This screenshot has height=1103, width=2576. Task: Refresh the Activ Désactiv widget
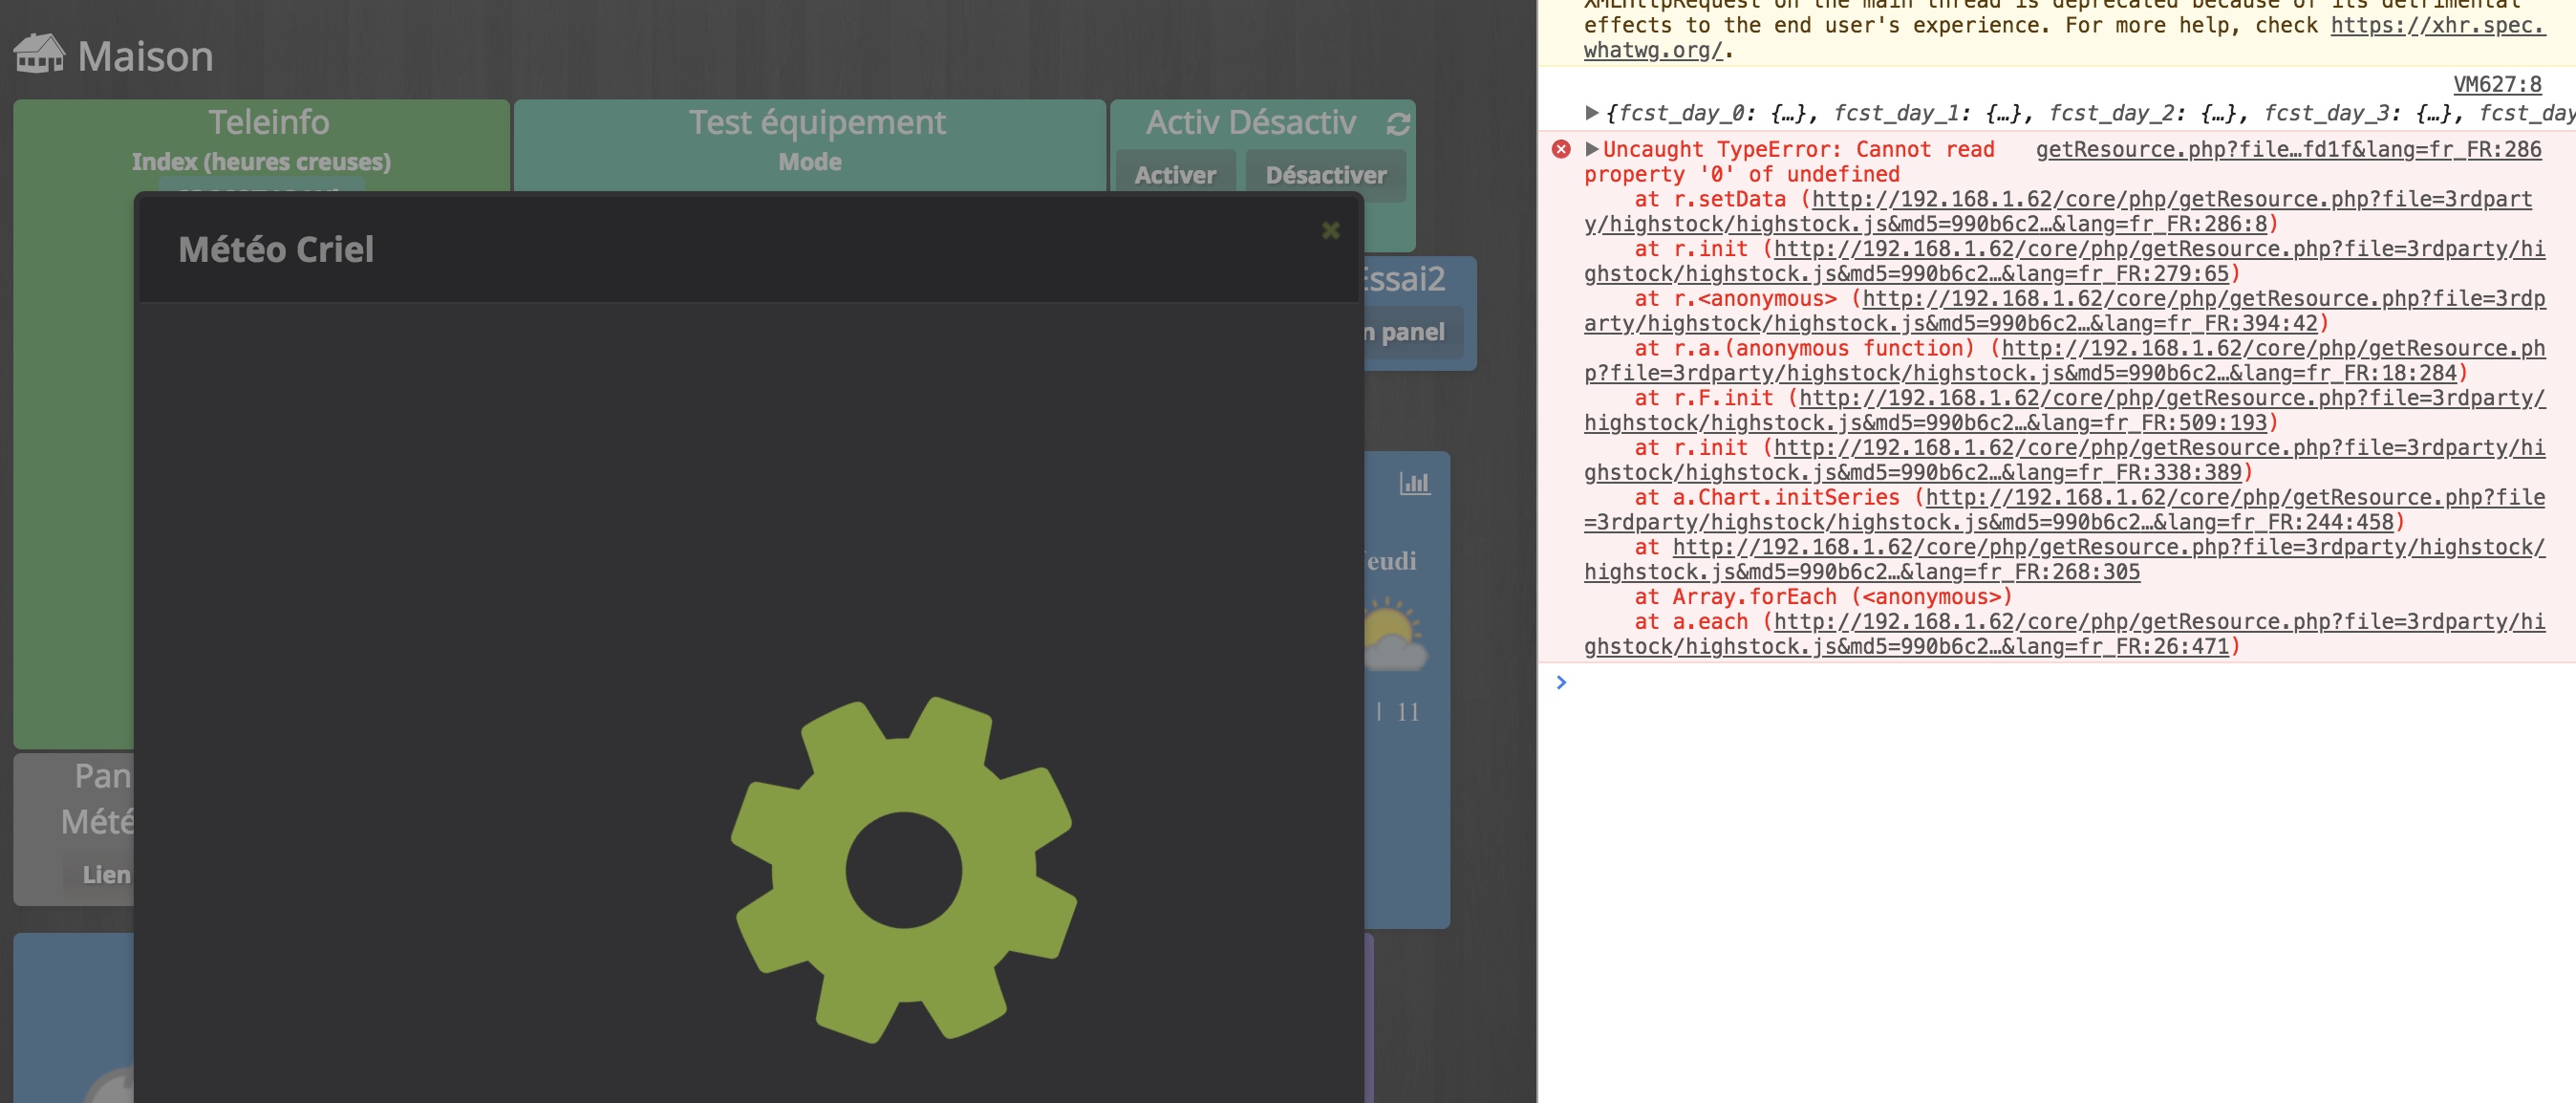[x=1398, y=124]
